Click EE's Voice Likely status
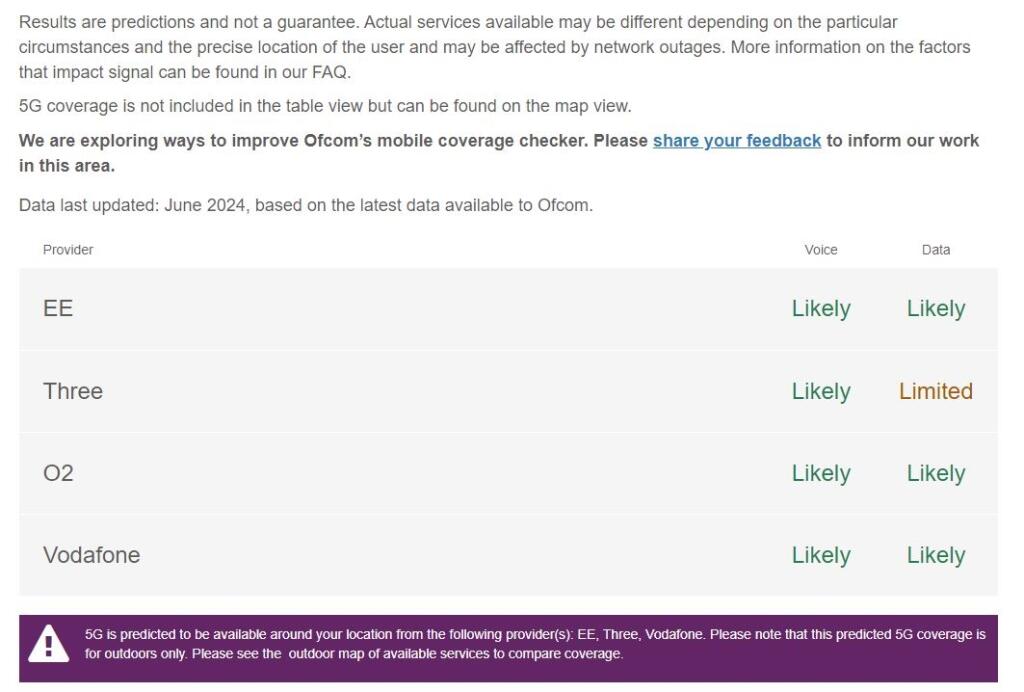This screenshot has width=1024, height=692. click(821, 309)
